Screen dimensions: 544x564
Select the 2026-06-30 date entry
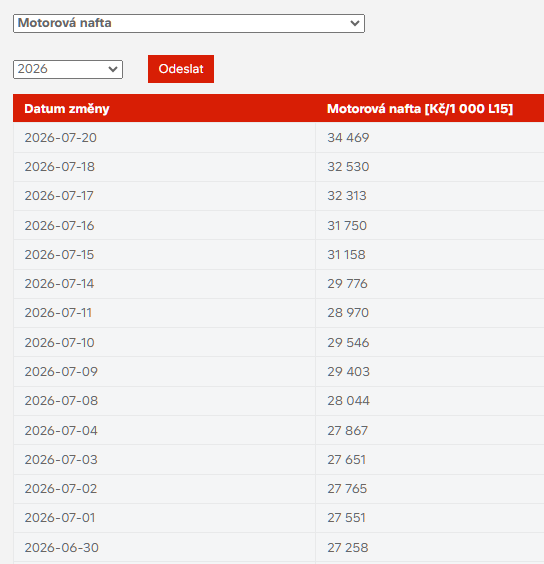61,547
